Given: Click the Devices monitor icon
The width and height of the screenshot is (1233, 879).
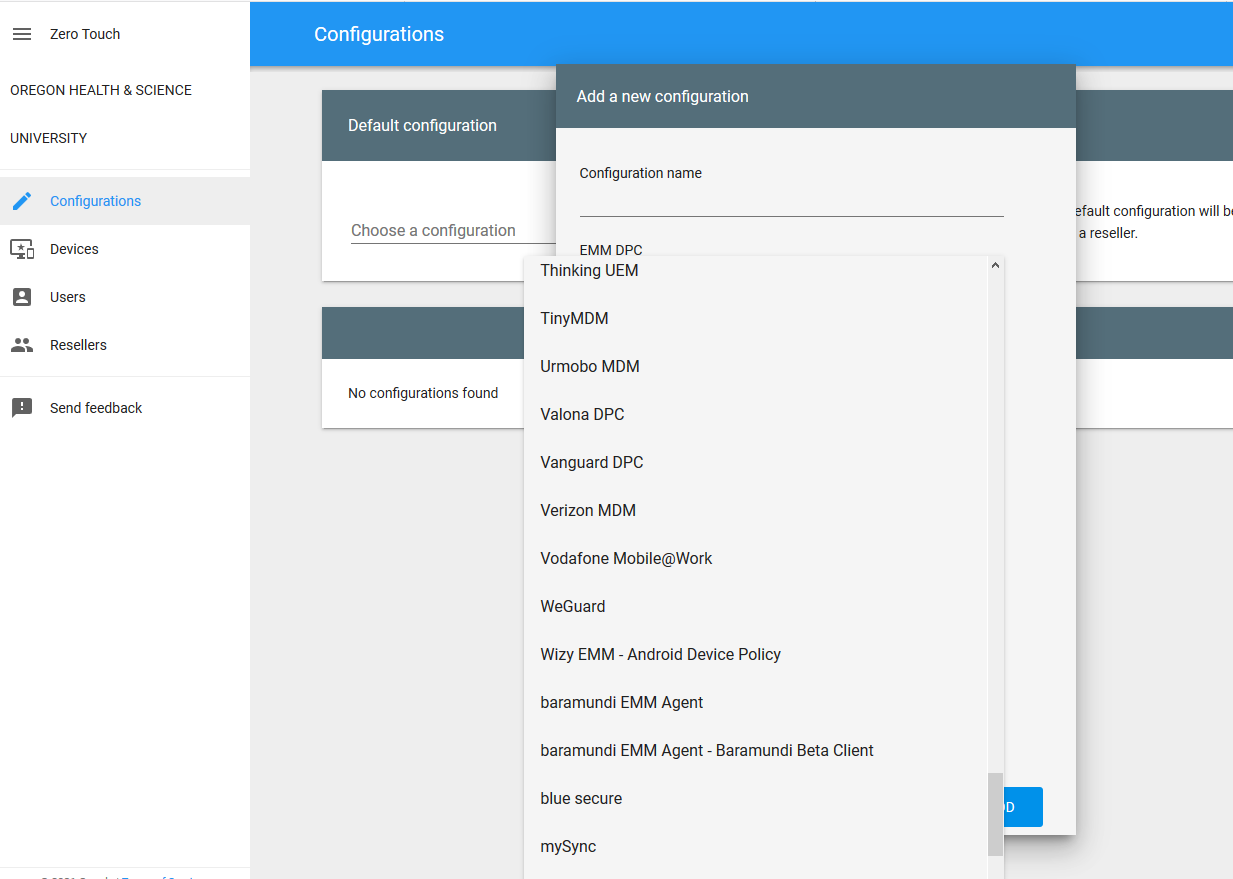Looking at the screenshot, I should click(22, 249).
